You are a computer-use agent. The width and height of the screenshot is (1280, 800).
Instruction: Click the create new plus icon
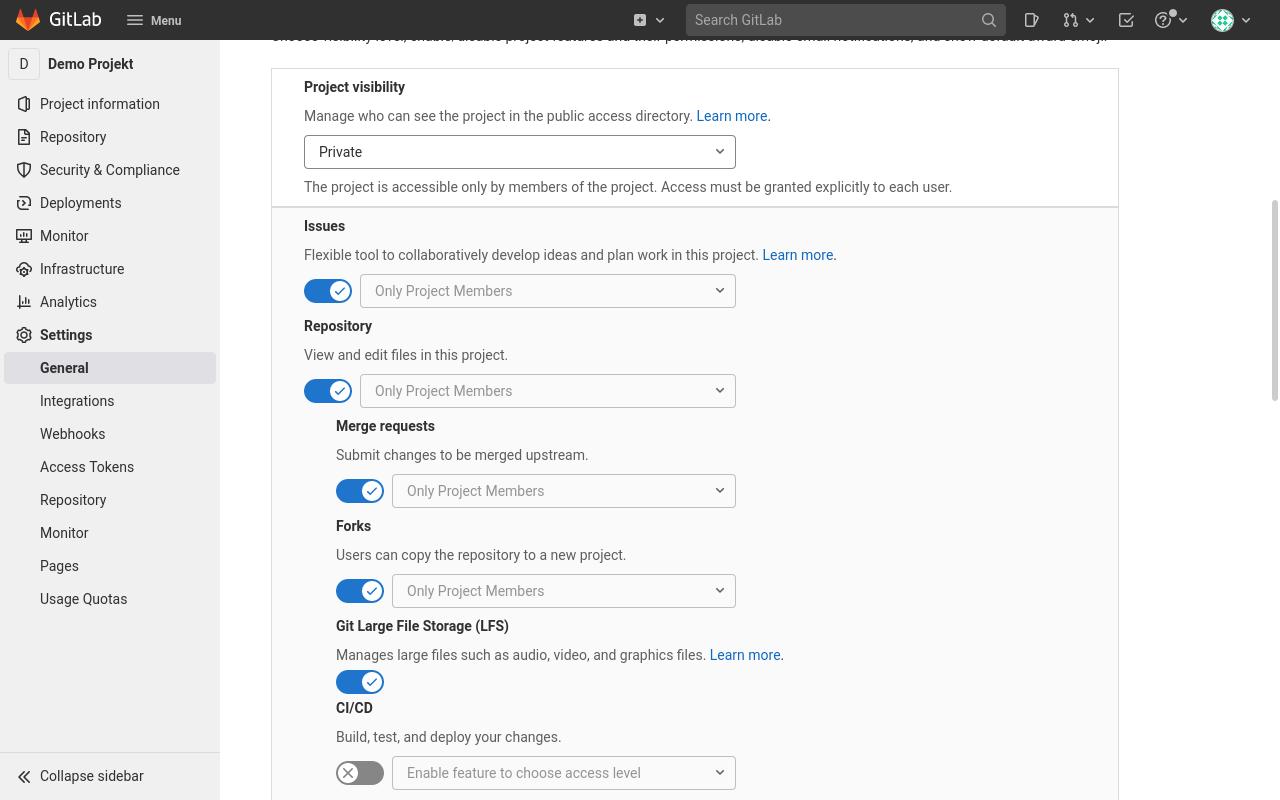click(x=647, y=20)
